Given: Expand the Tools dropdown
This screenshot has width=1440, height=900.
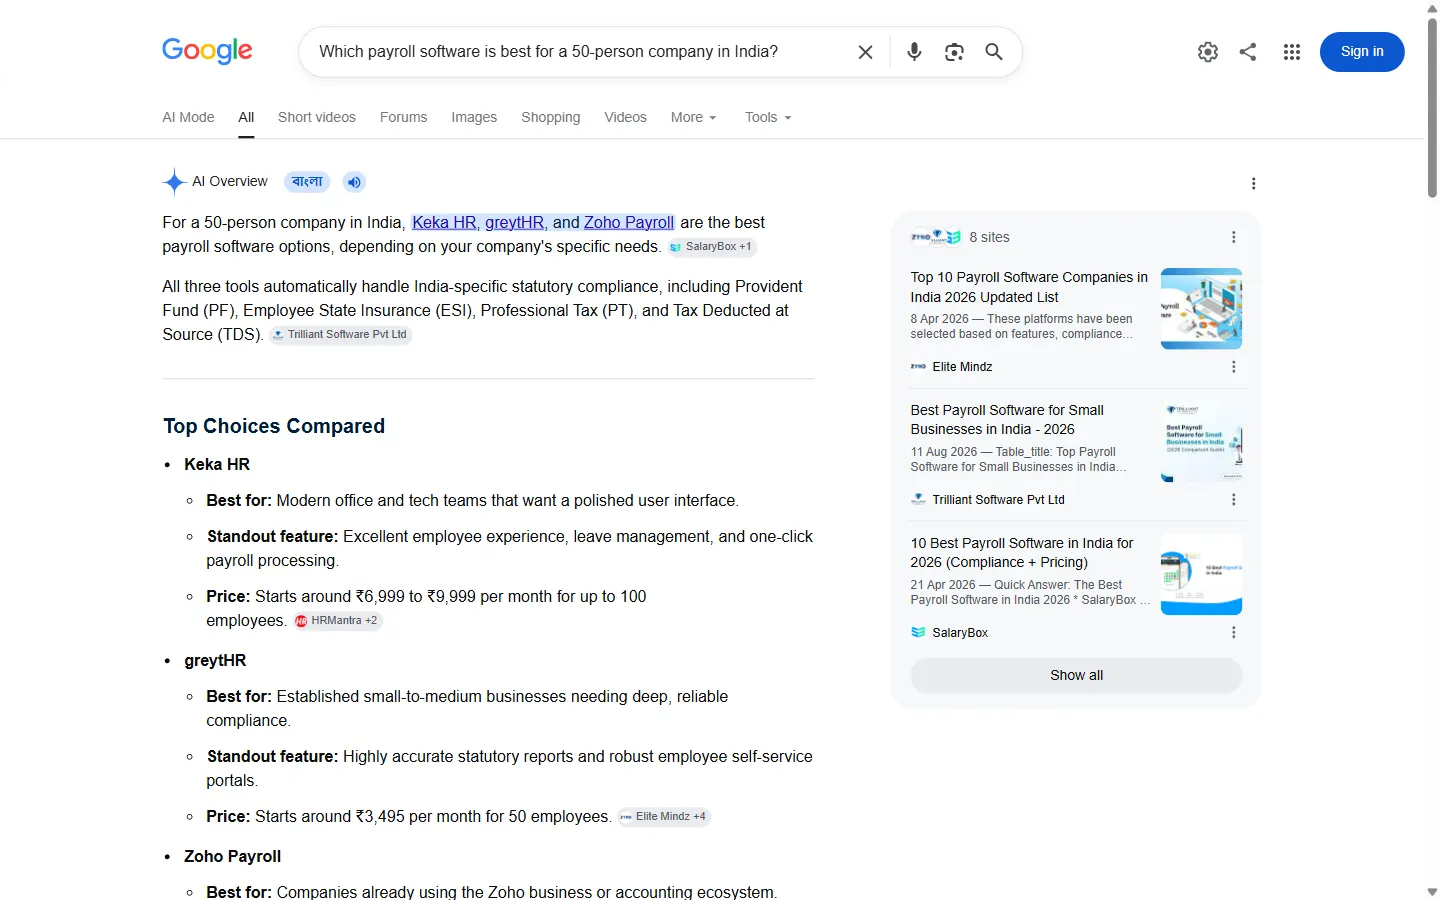Looking at the screenshot, I should (x=768, y=117).
